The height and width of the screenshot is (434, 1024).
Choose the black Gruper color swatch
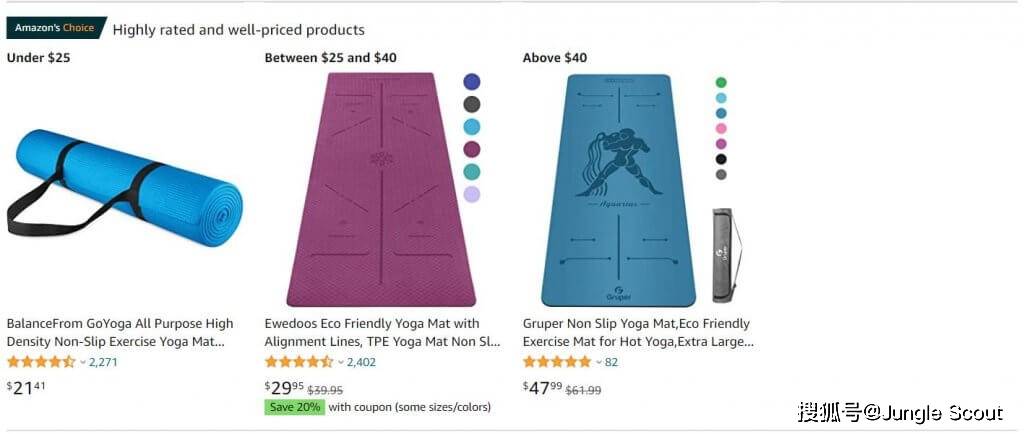point(721,159)
